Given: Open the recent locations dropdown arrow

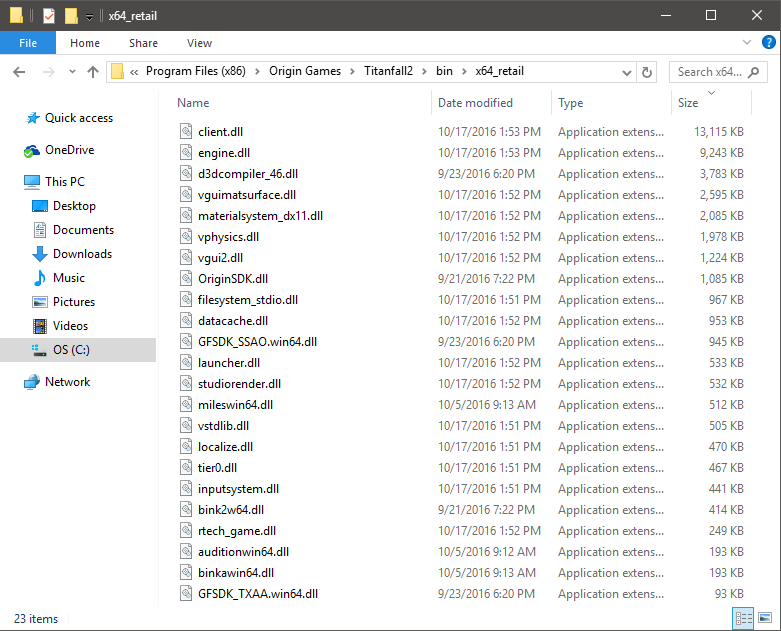Looking at the screenshot, I should 72,72.
